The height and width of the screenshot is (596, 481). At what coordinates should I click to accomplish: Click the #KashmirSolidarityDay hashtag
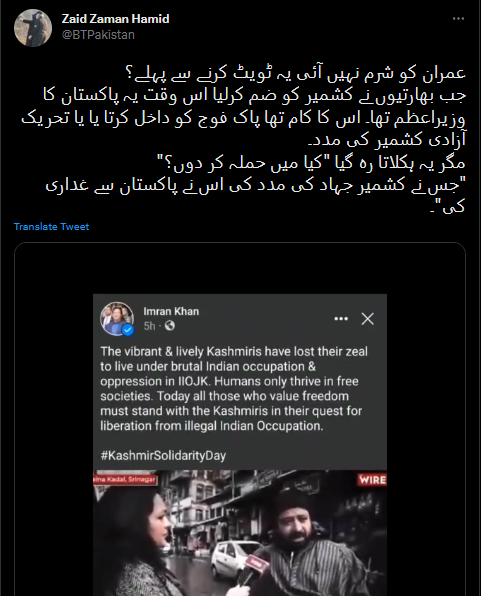click(163, 455)
